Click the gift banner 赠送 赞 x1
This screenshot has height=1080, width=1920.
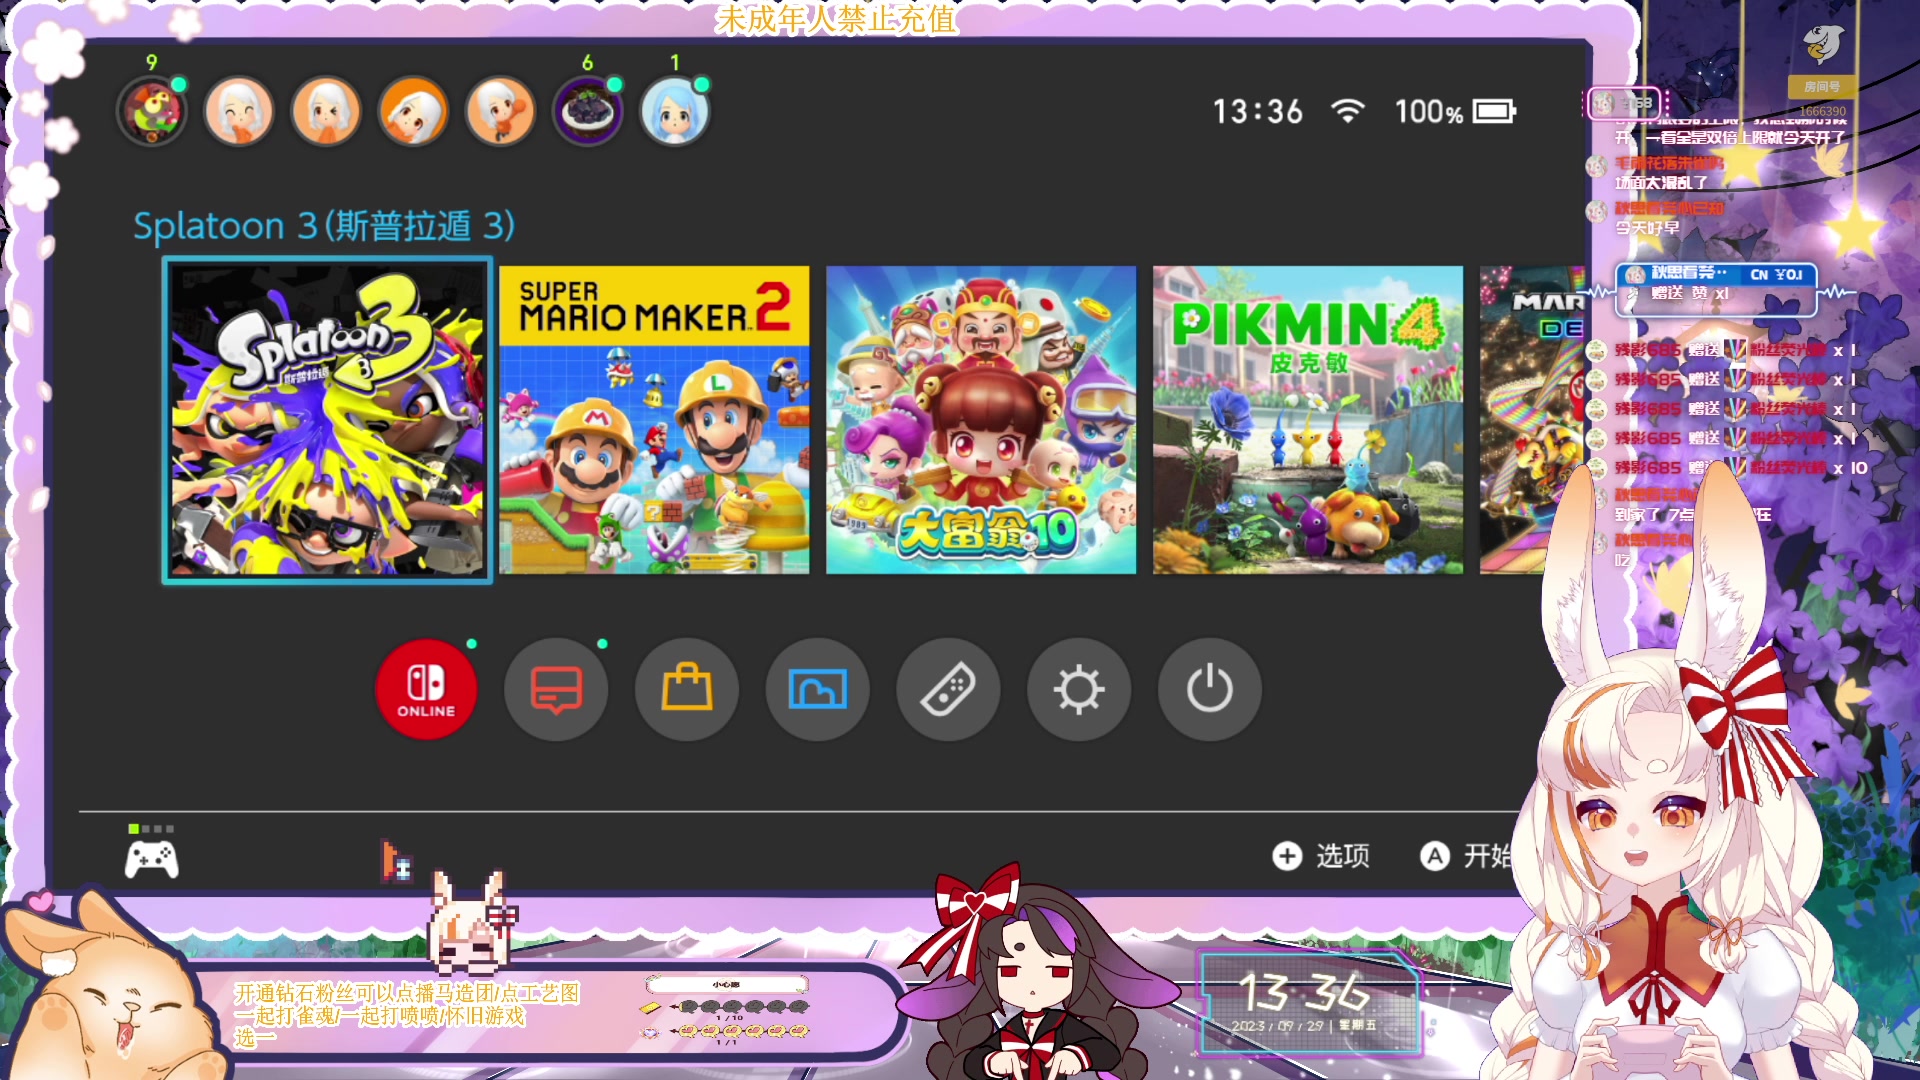pos(1716,288)
